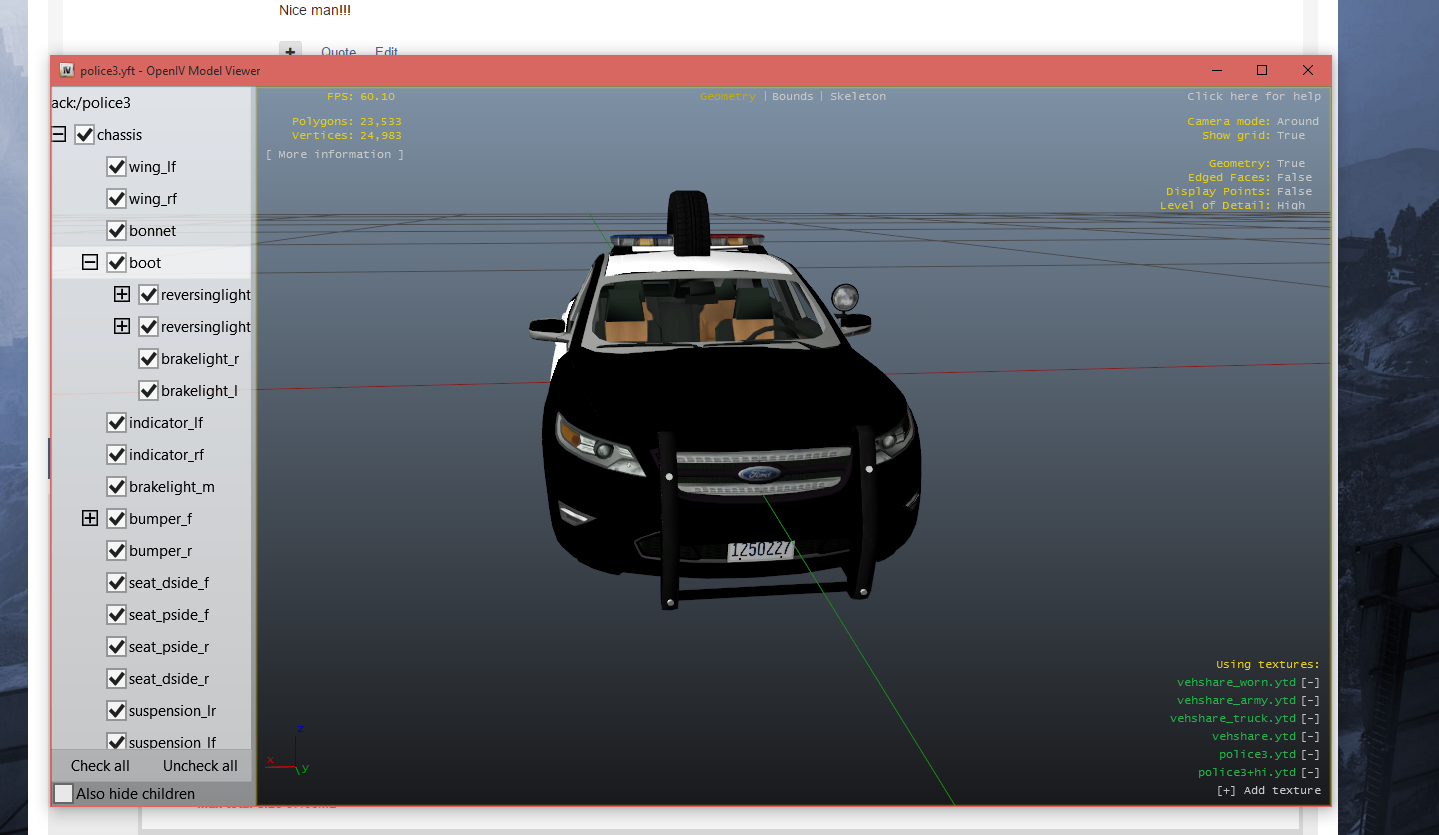
Task: Click the OpenIV app icon in title bar
Action: [67, 70]
